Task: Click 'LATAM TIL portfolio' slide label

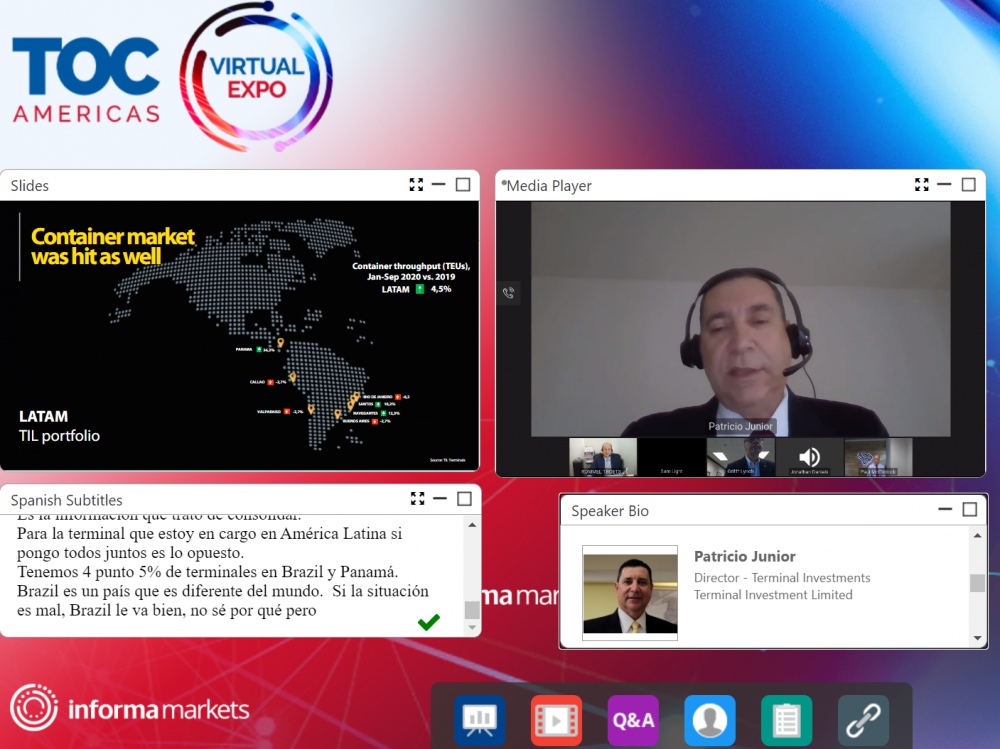Action: [59, 426]
